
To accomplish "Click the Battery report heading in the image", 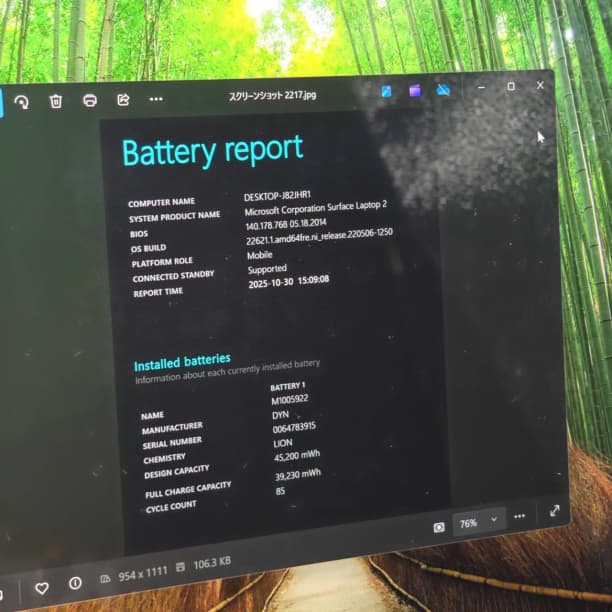I will coord(213,150).
